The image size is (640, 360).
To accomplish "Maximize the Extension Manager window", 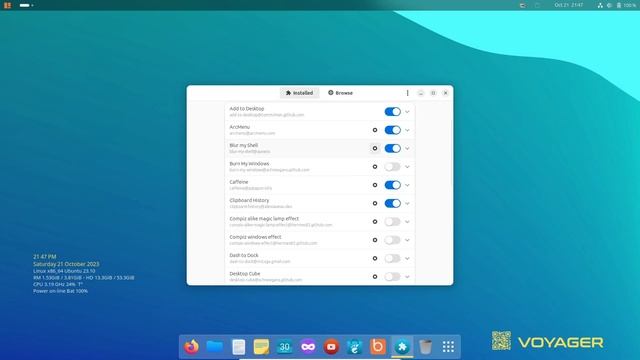I will click(x=433, y=93).
